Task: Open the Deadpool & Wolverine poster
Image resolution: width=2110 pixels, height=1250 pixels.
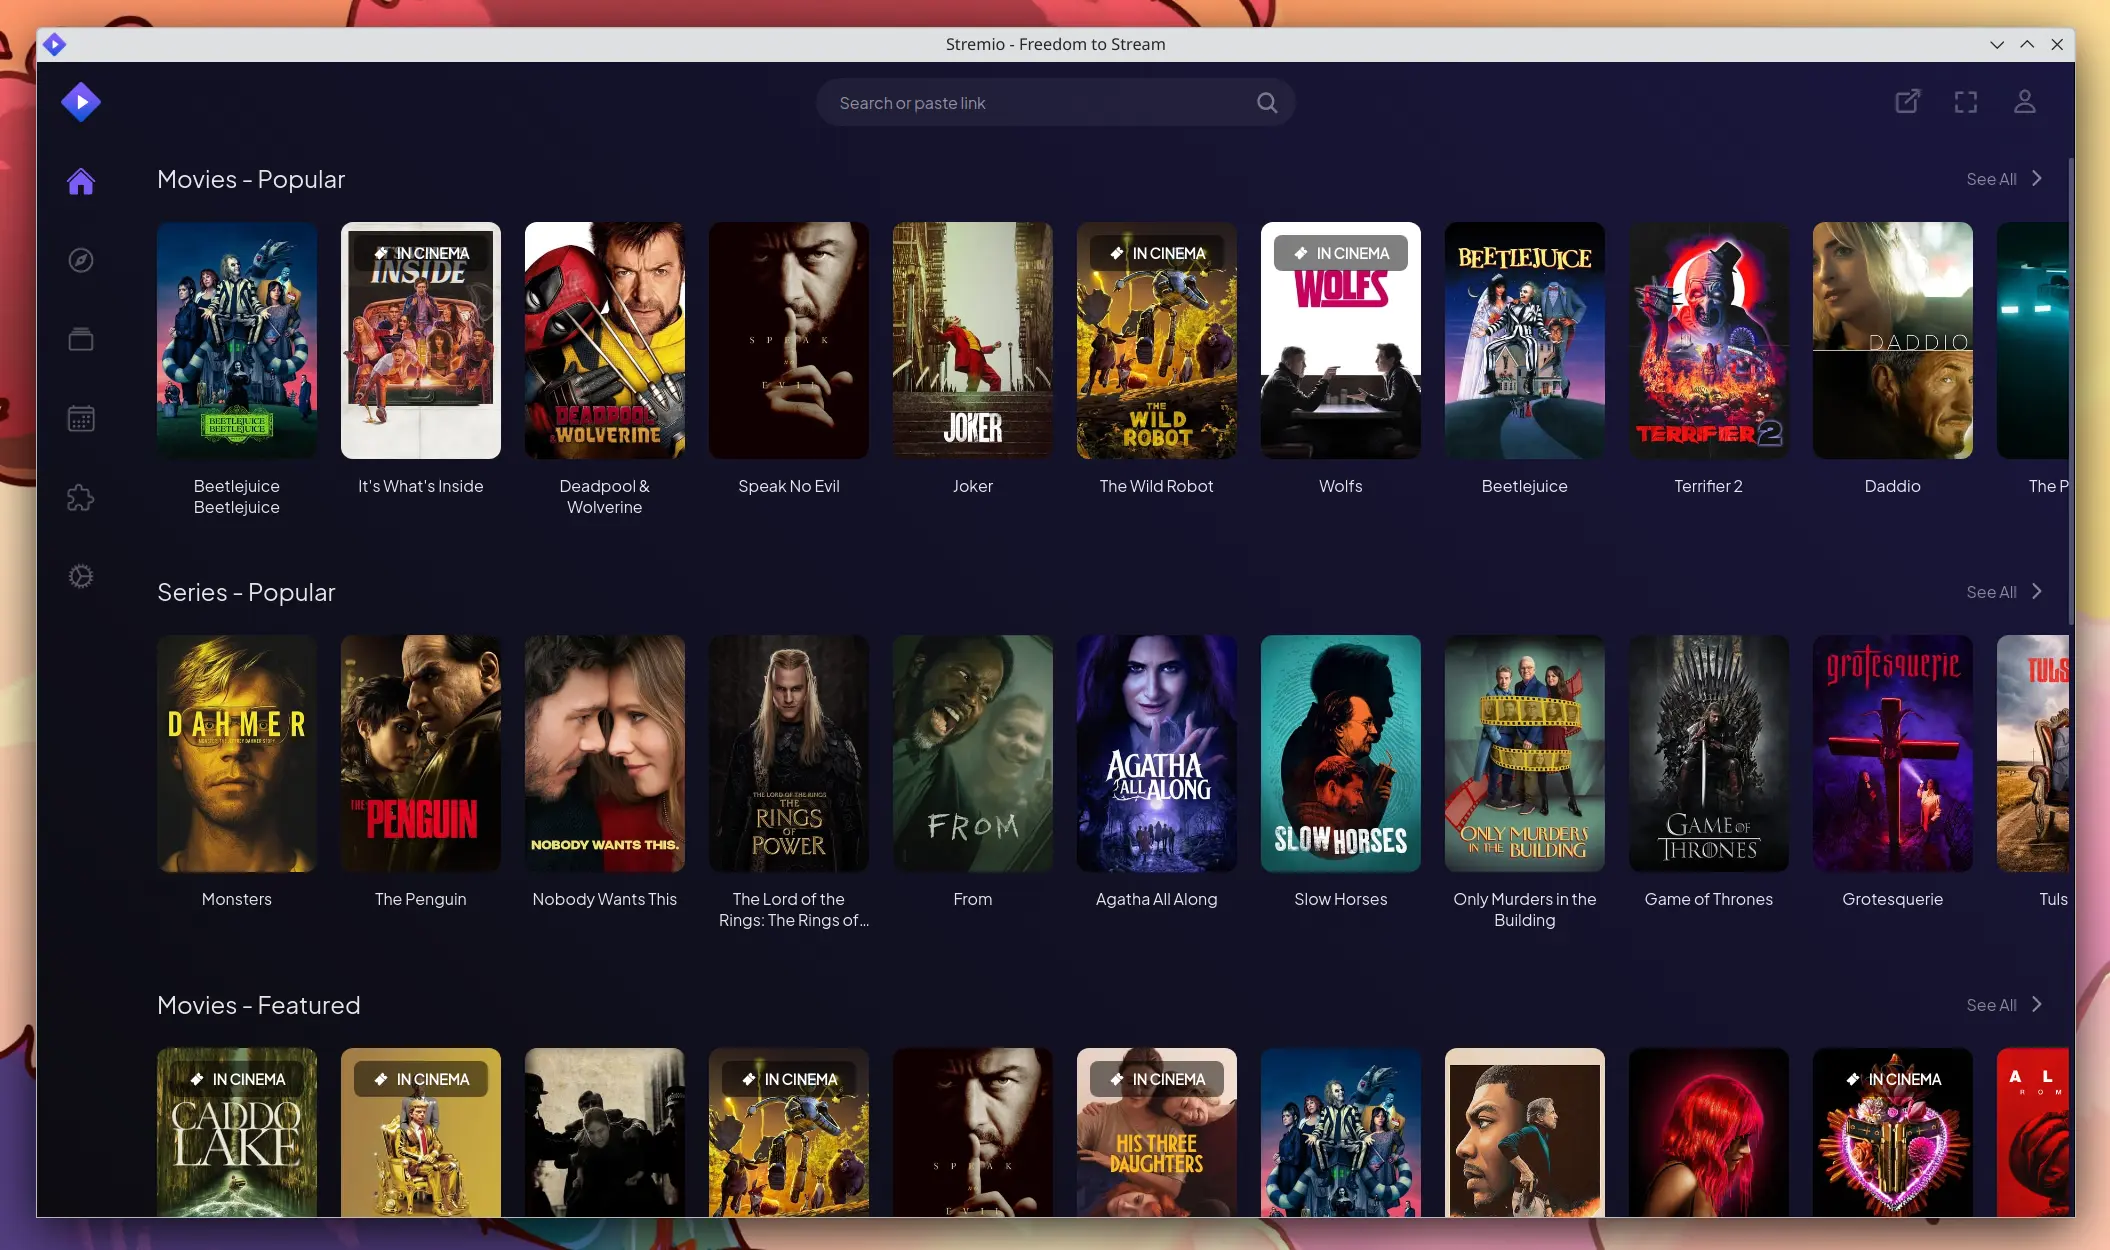Action: 605,340
